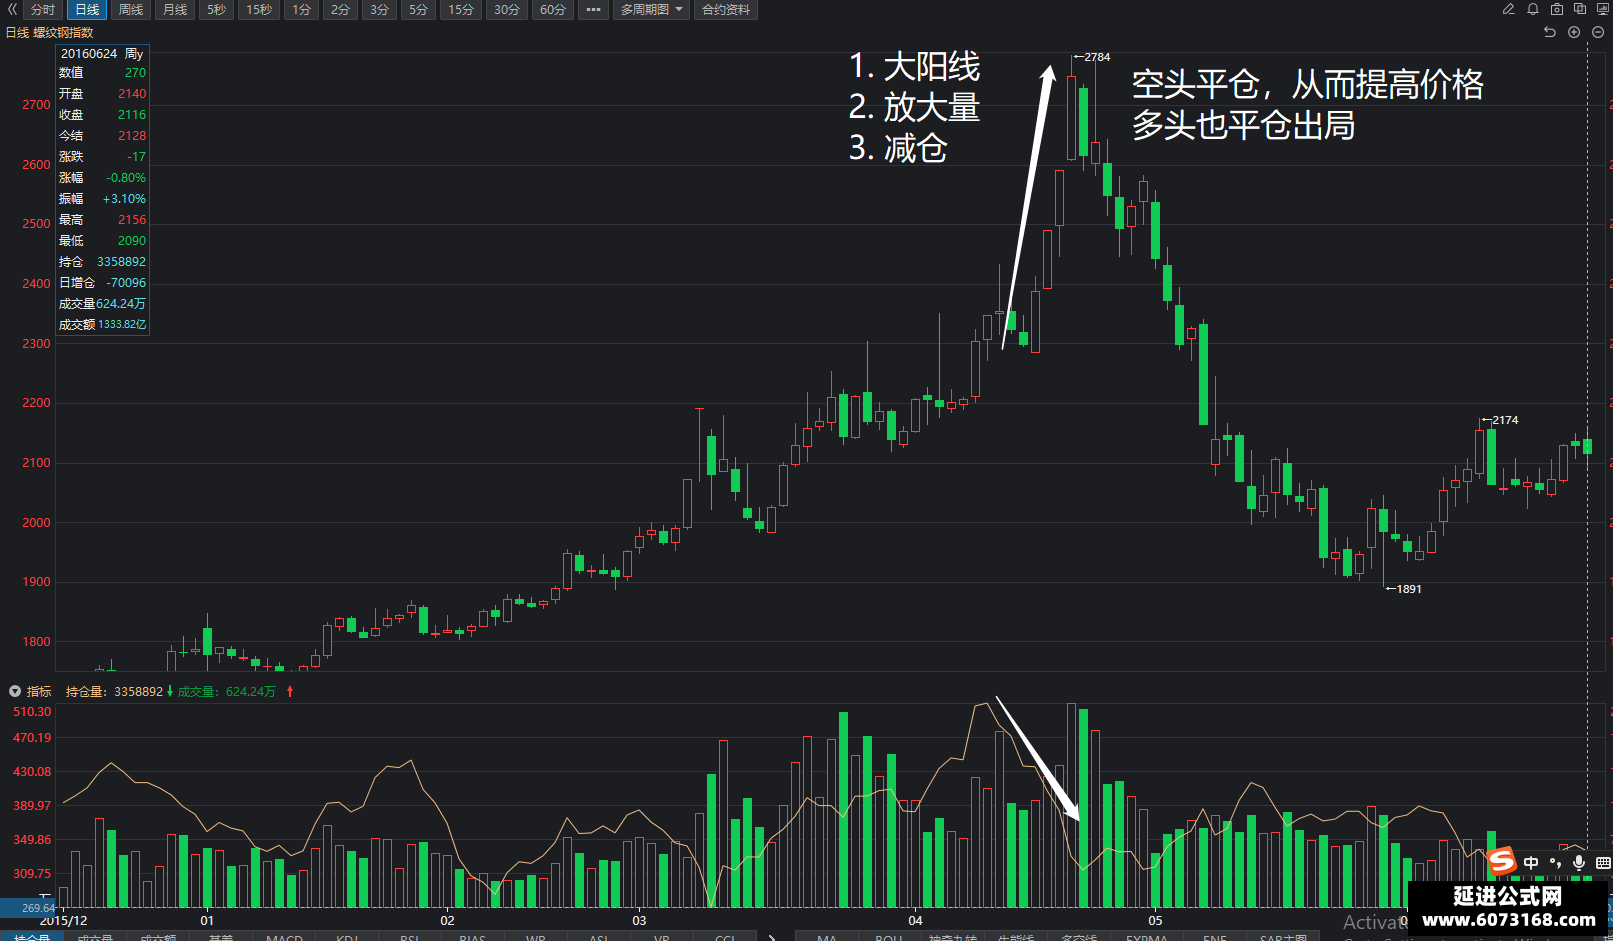The image size is (1613, 941).
Task: Toggle the 指标 indicator panel arrow
Action: (x=15, y=691)
